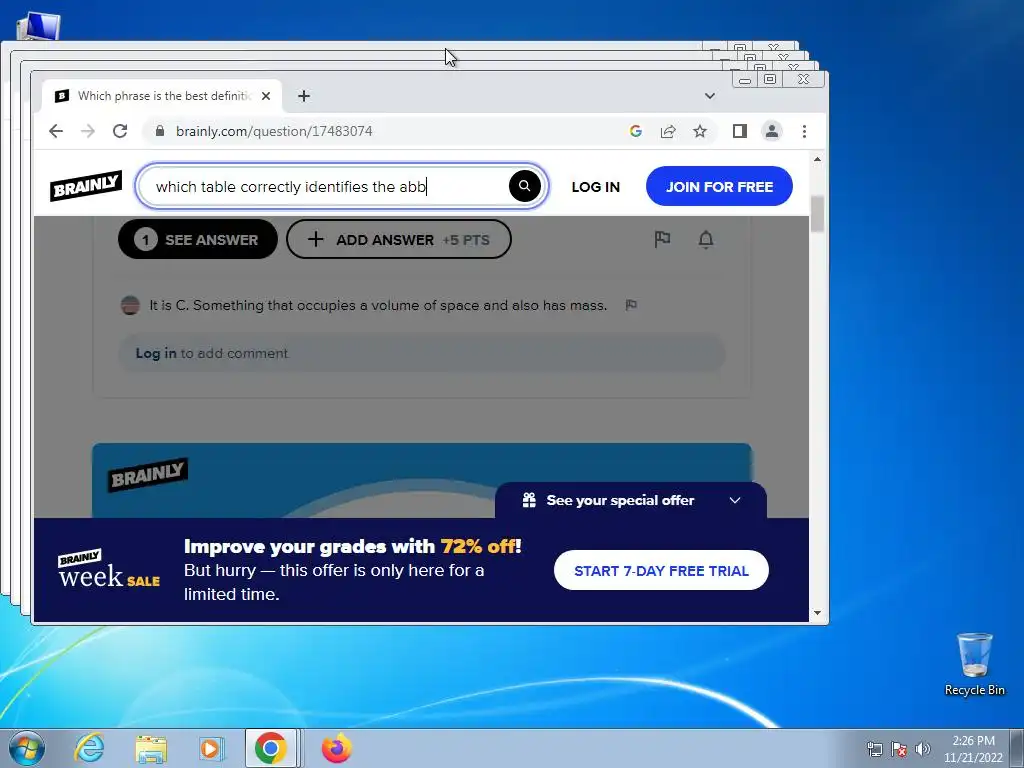Click the padlock site info icon

(160, 131)
